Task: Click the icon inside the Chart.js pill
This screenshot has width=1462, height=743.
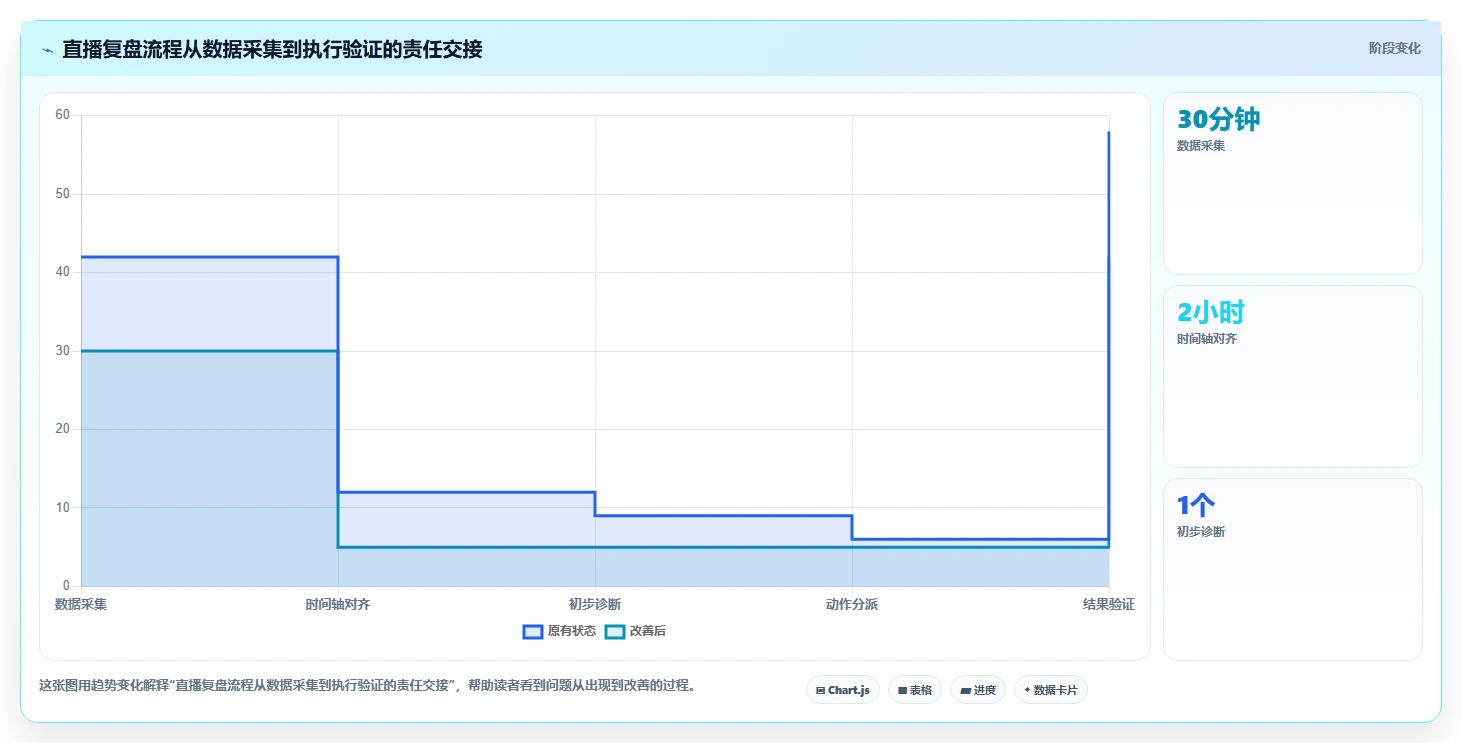Action: tap(821, 690)
